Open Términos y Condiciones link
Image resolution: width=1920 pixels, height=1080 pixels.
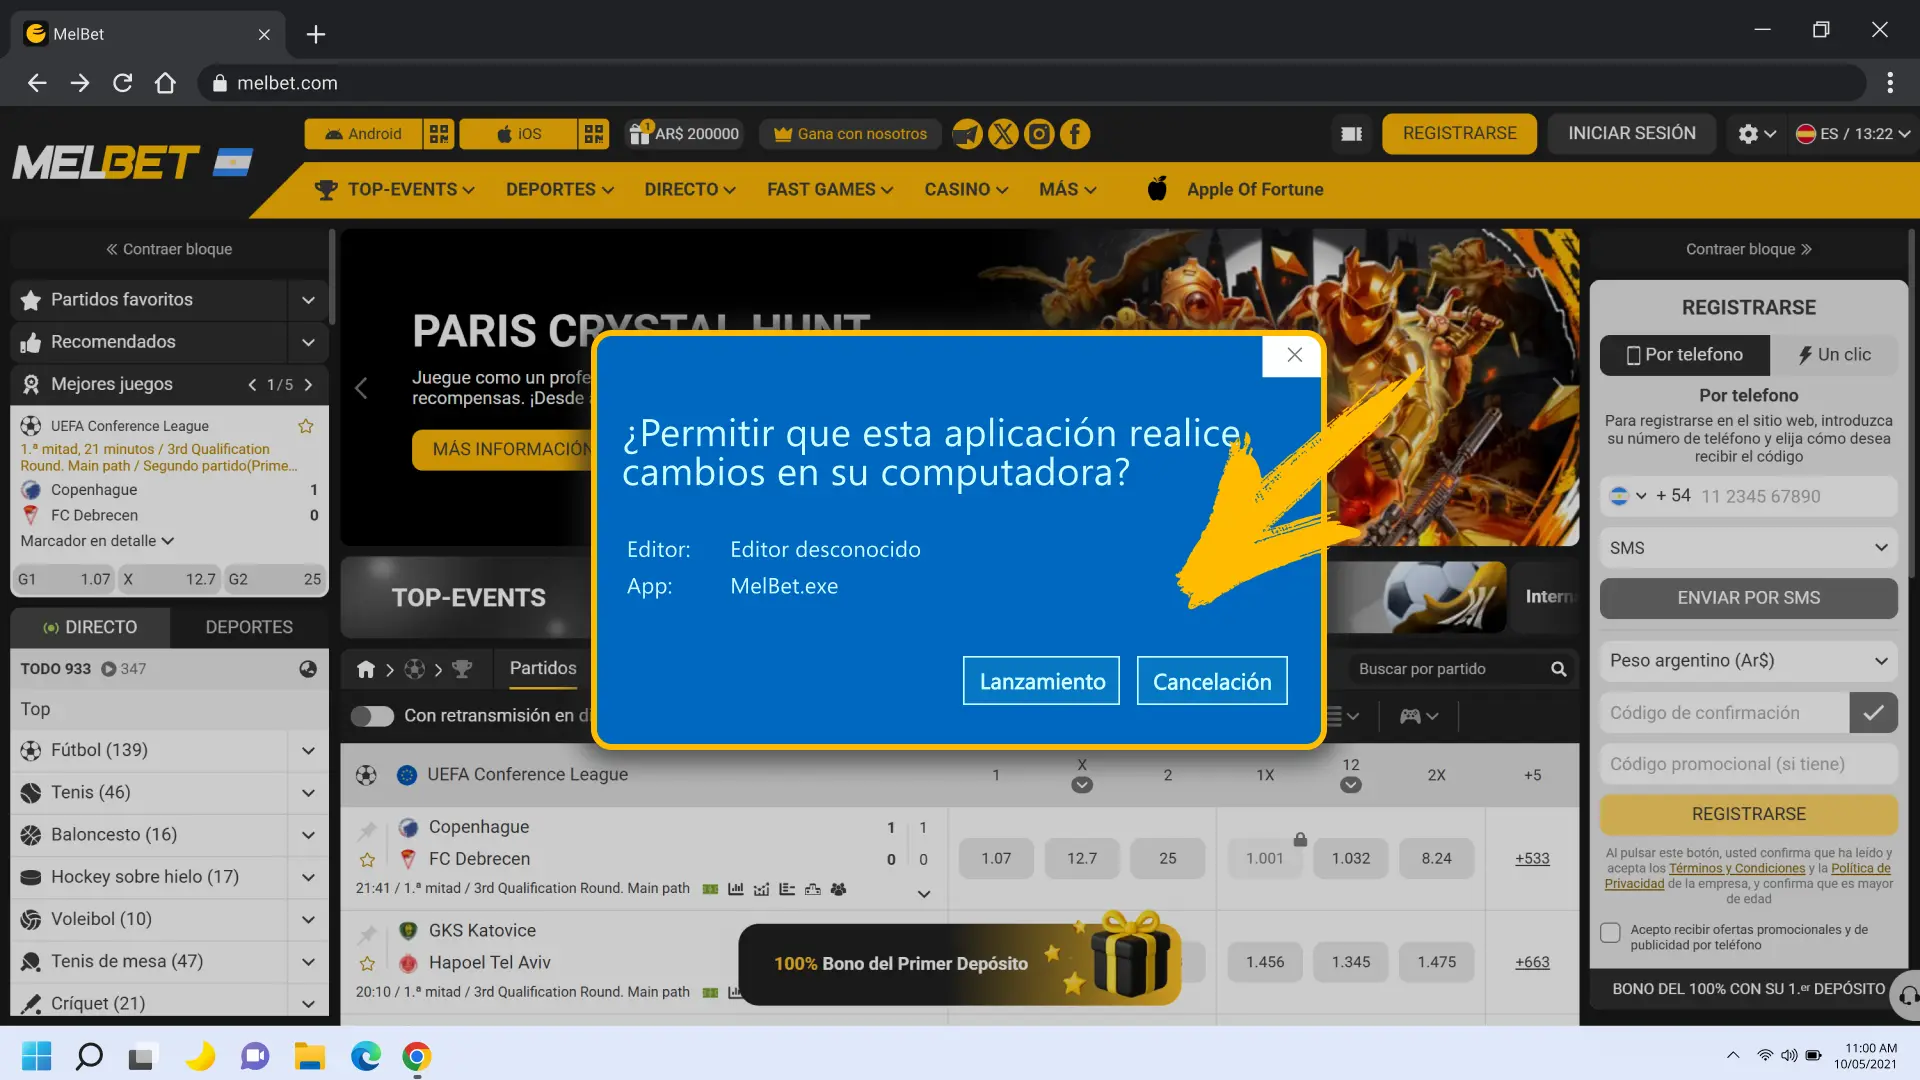(1737, 869)
